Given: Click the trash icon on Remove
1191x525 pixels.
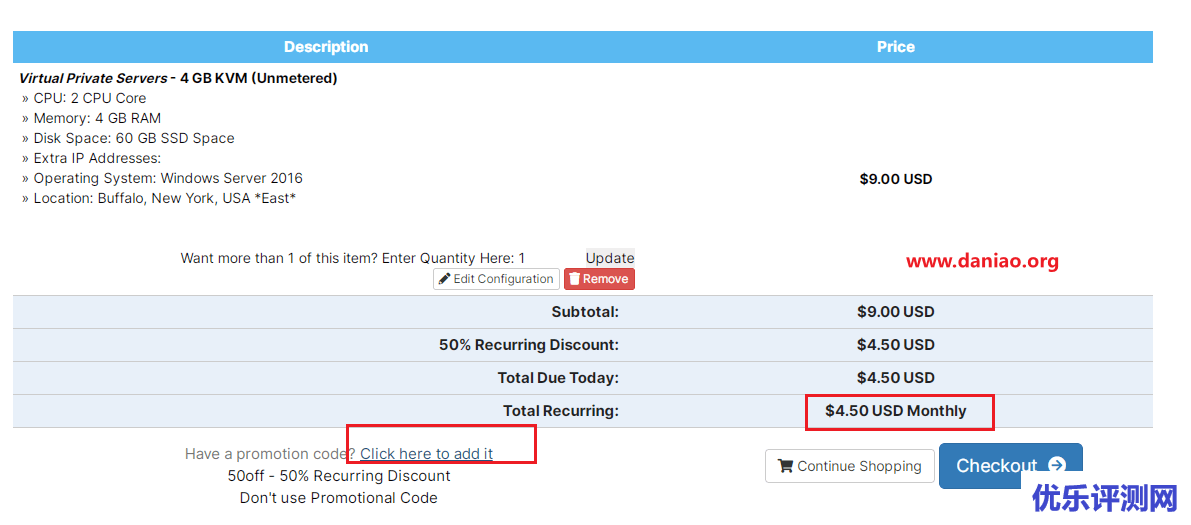Looking at the screenshot, I should coord(575,279).
